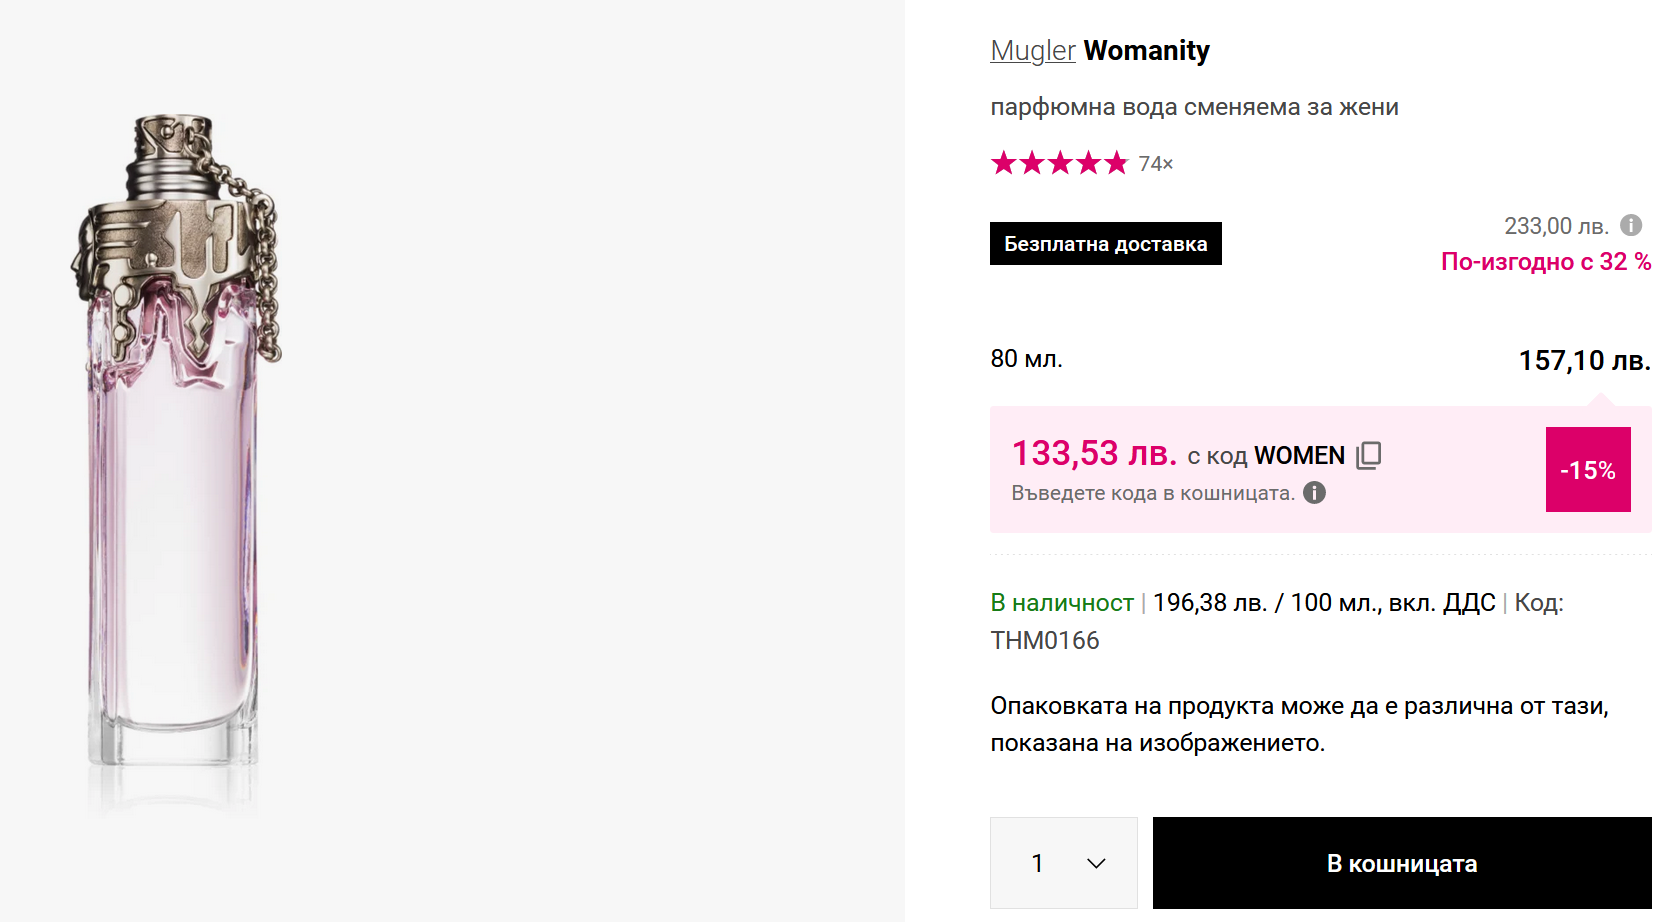Click the product code THM0166
The image size is (1679, 922).
[x=1044, y=641]
